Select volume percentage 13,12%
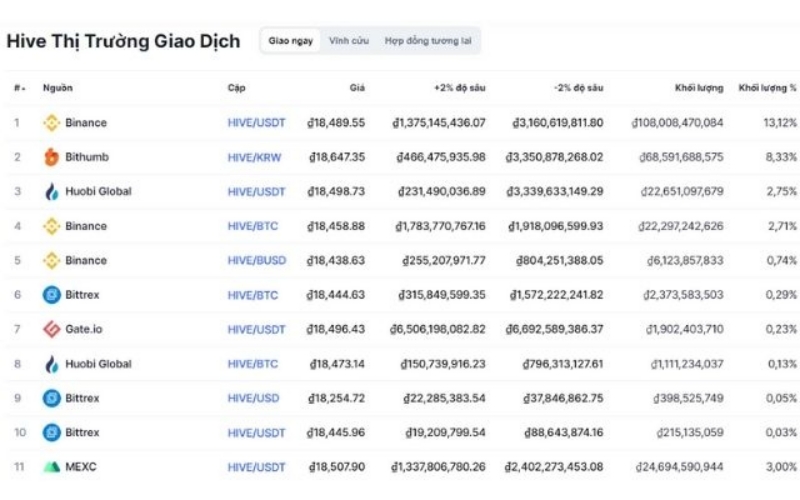The width and height of the screenshot is (800, 500). pos(780,123)
